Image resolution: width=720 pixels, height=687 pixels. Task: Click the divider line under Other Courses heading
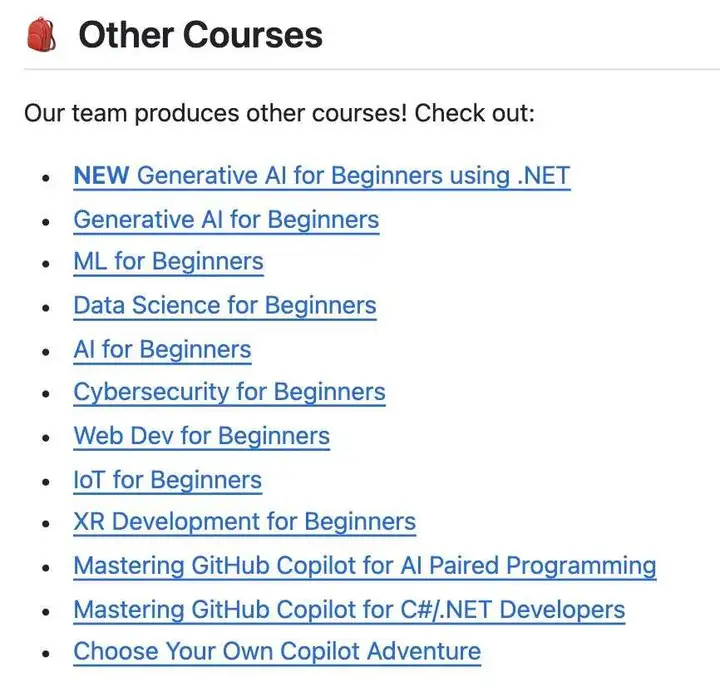(372, 69)
